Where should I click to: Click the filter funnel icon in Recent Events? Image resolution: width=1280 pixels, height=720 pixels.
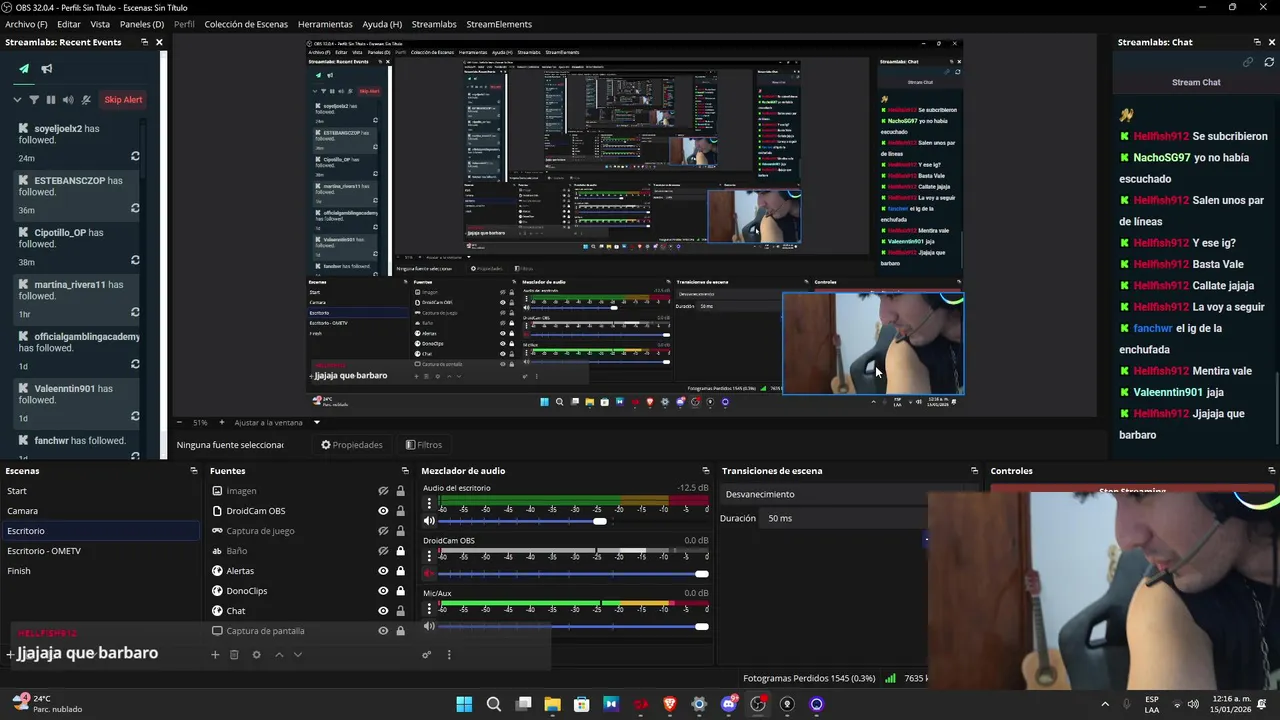tap(34, 100)
